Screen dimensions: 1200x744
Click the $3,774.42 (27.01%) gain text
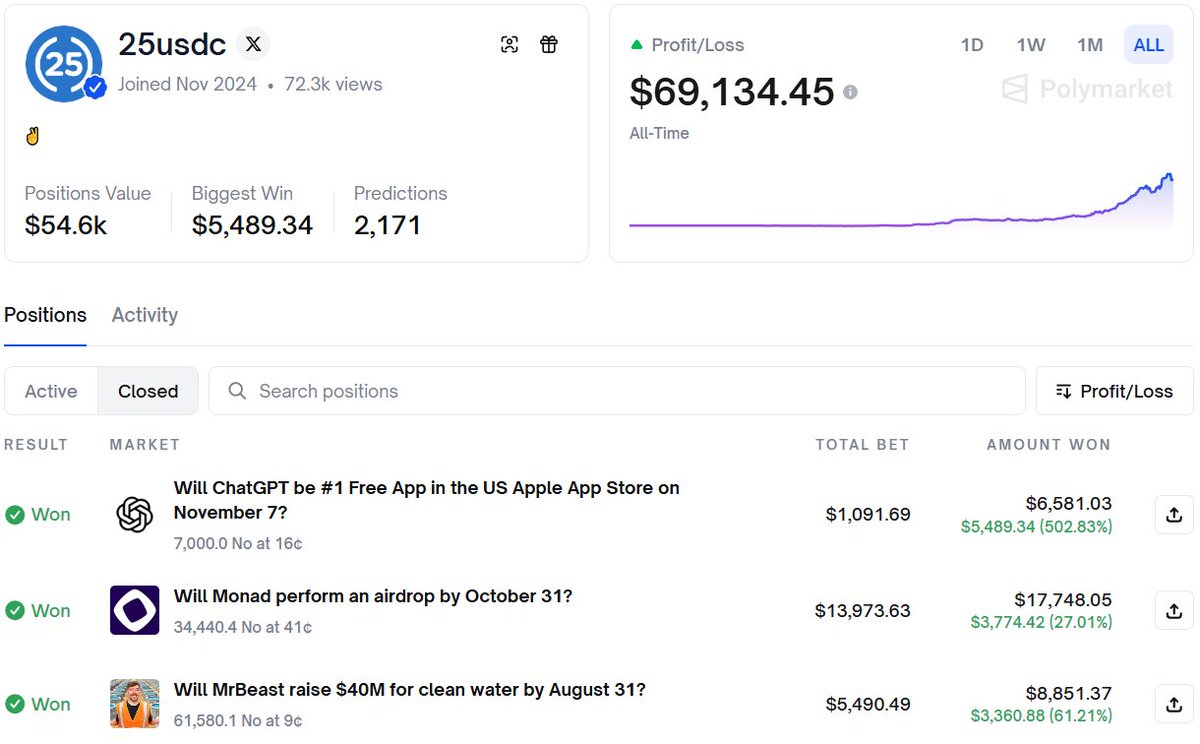[x=1041, y=622]
